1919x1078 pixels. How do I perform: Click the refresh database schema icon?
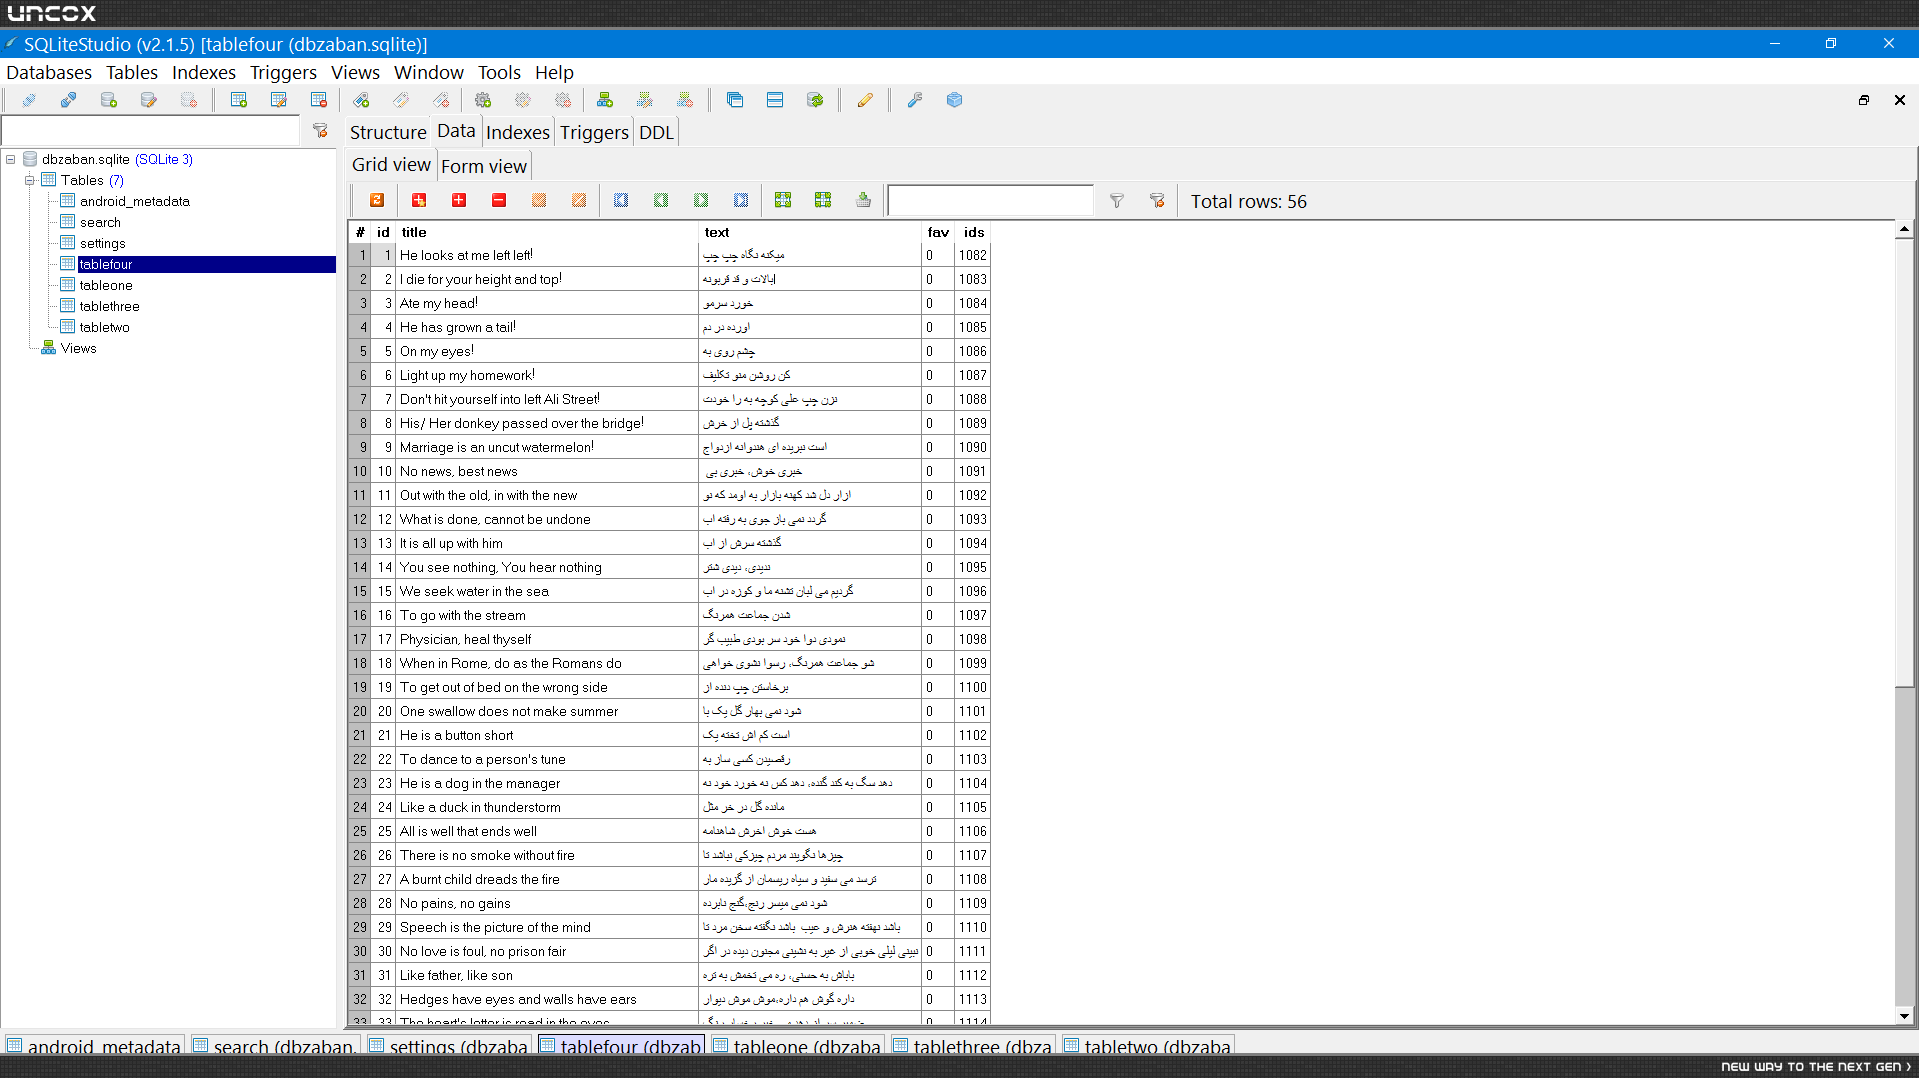815,100
